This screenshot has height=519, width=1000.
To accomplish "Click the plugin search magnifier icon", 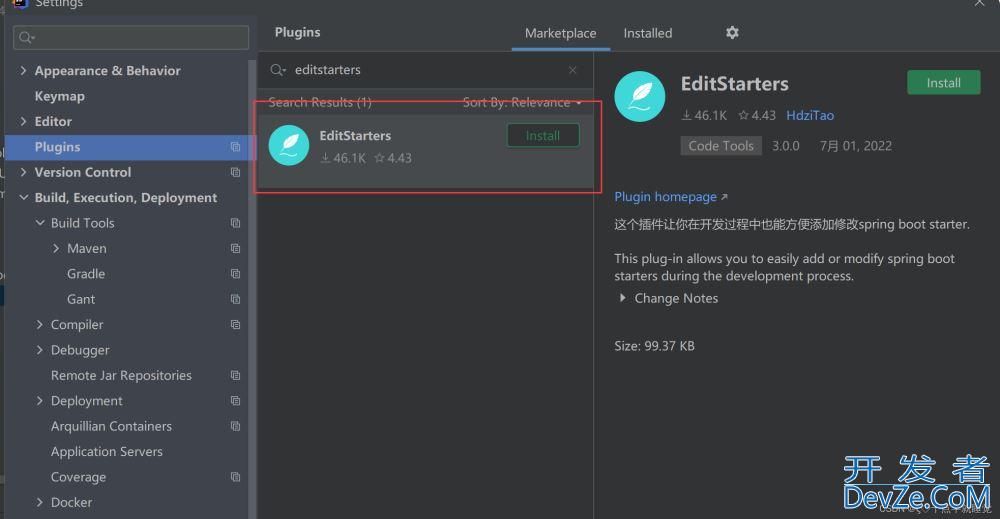I will (277, 69).
